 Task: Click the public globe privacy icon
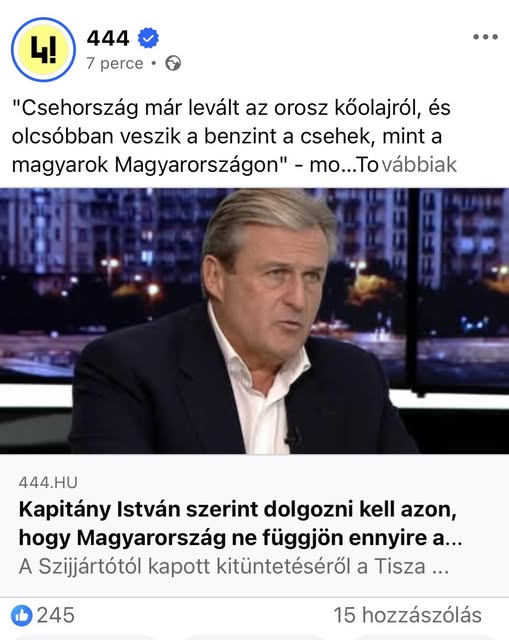[173, 64]
